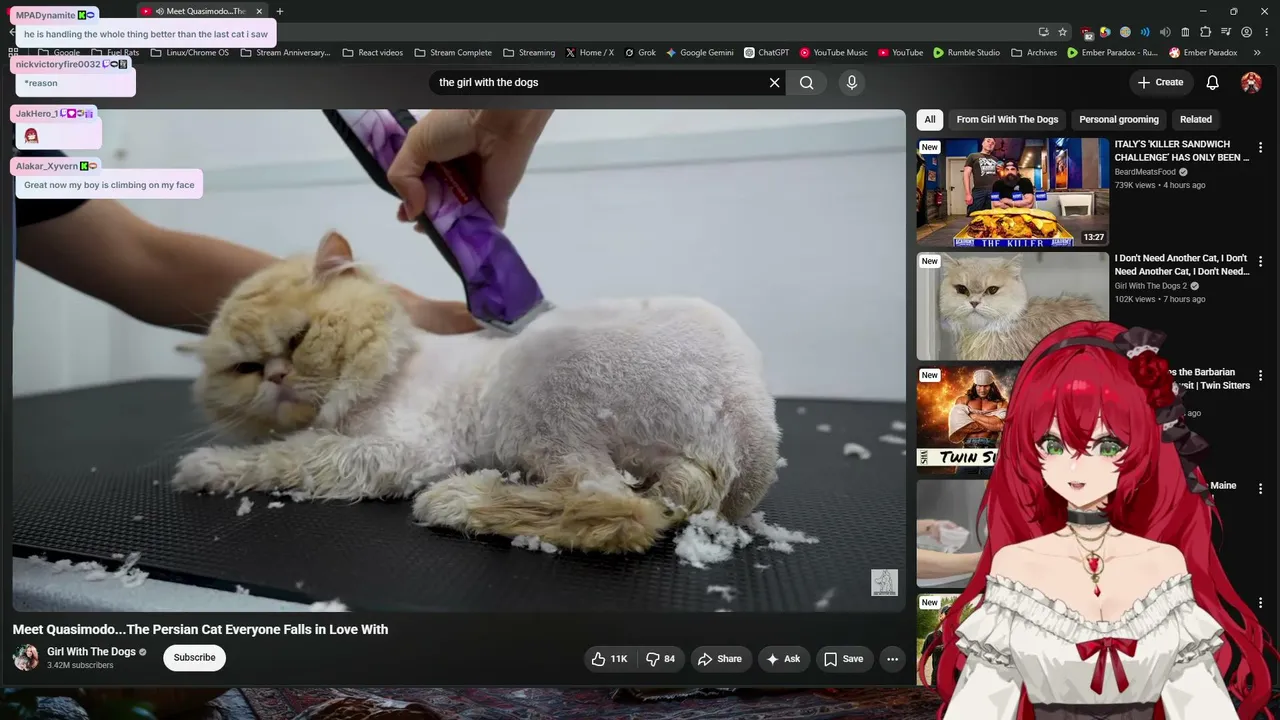This screenshot has width=1280, height=720.
Task: Open the Streaming bookmark folder
Action: tap(528, 53)
